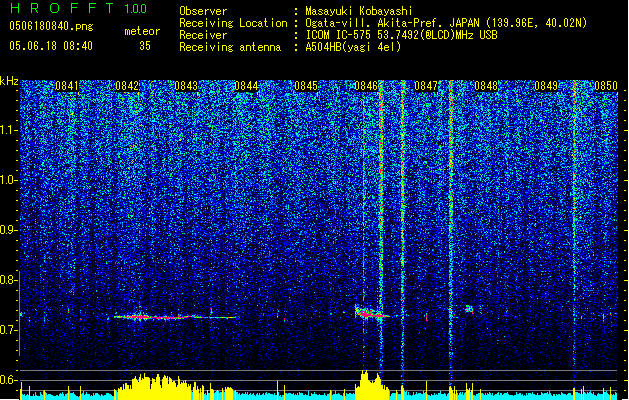629x400 pixels.
Task: Click the "Receiver" field label
Action: (x=203, y=35)
